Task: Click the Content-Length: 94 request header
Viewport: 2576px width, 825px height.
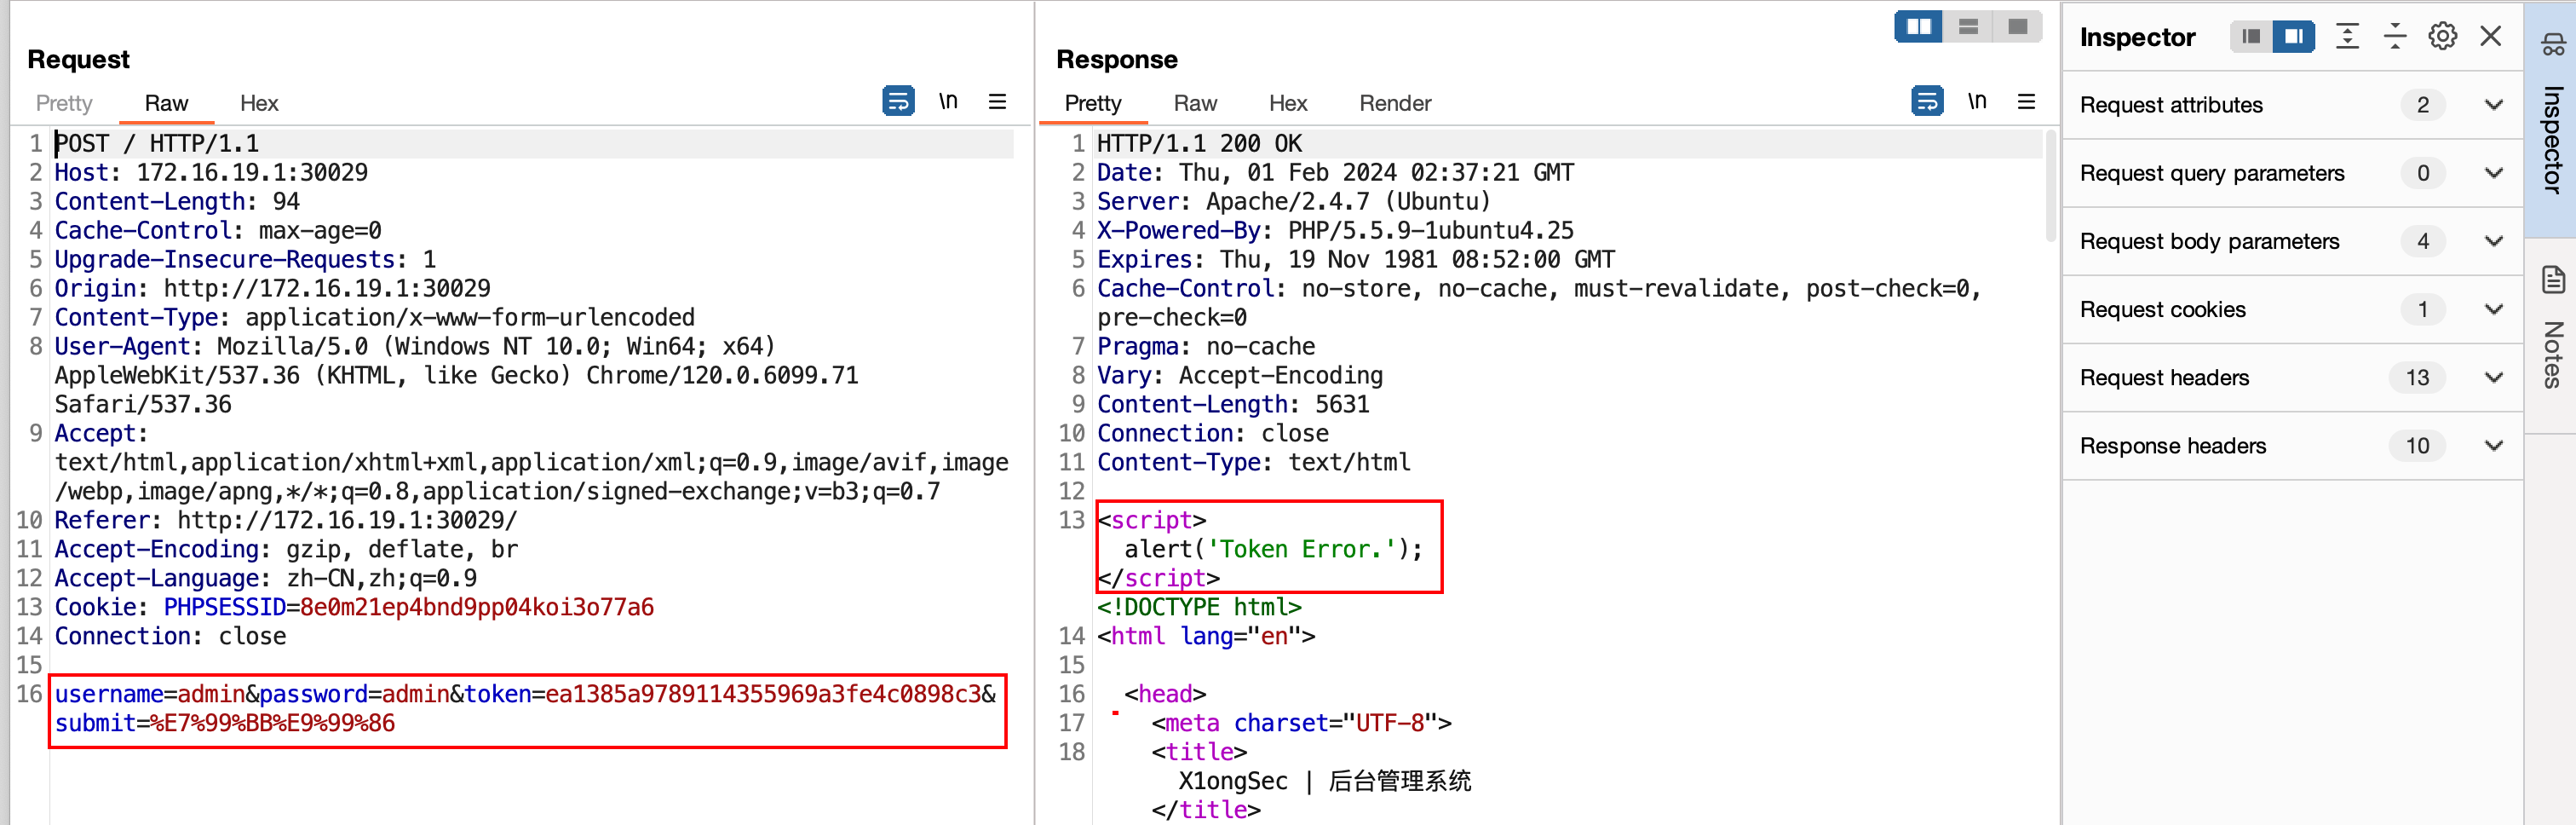Action: tap(177, 201)
